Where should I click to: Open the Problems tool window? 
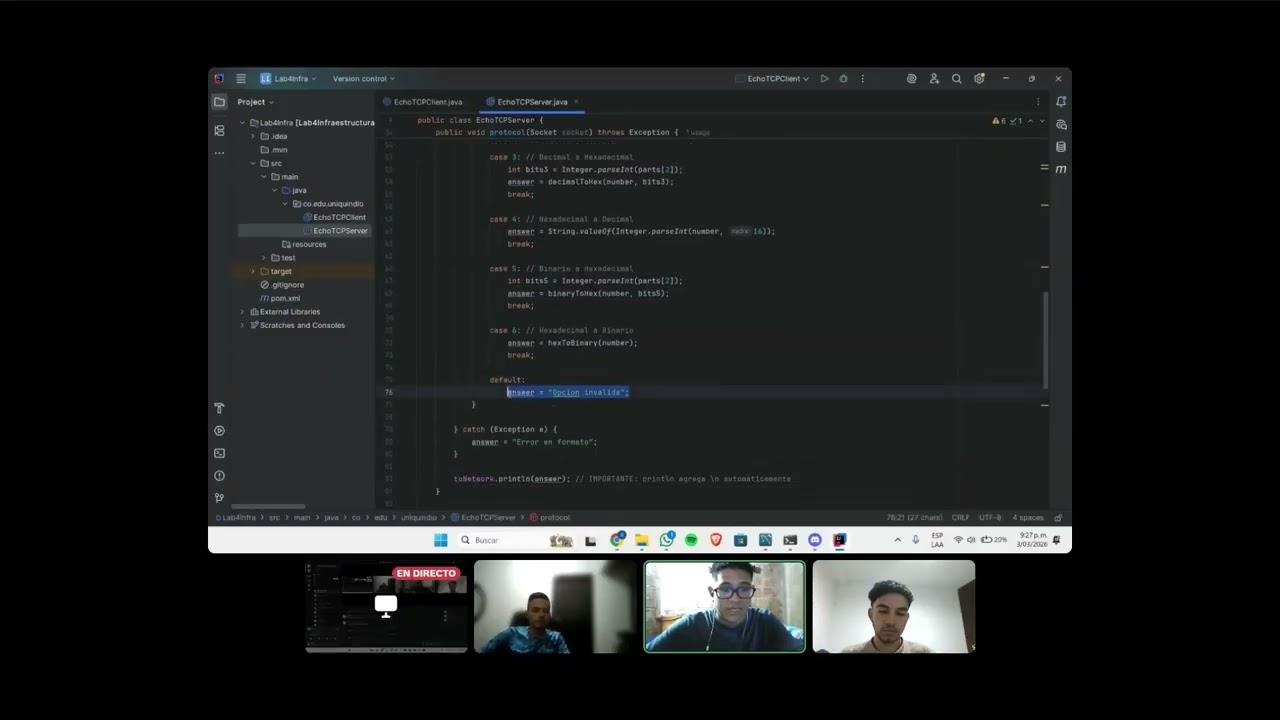[x=219, y=476]
